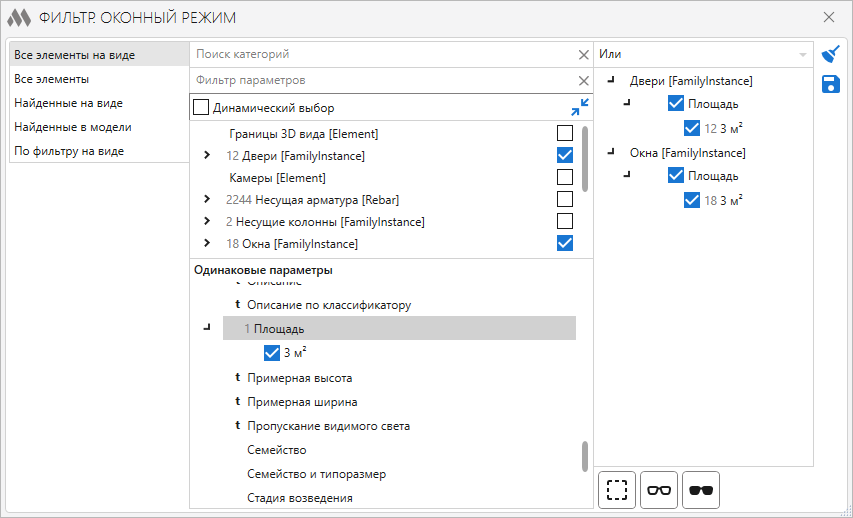The image size is (853, 518).
Task: Expand the 2 Несущие колонны row
Action: point(206,221)
